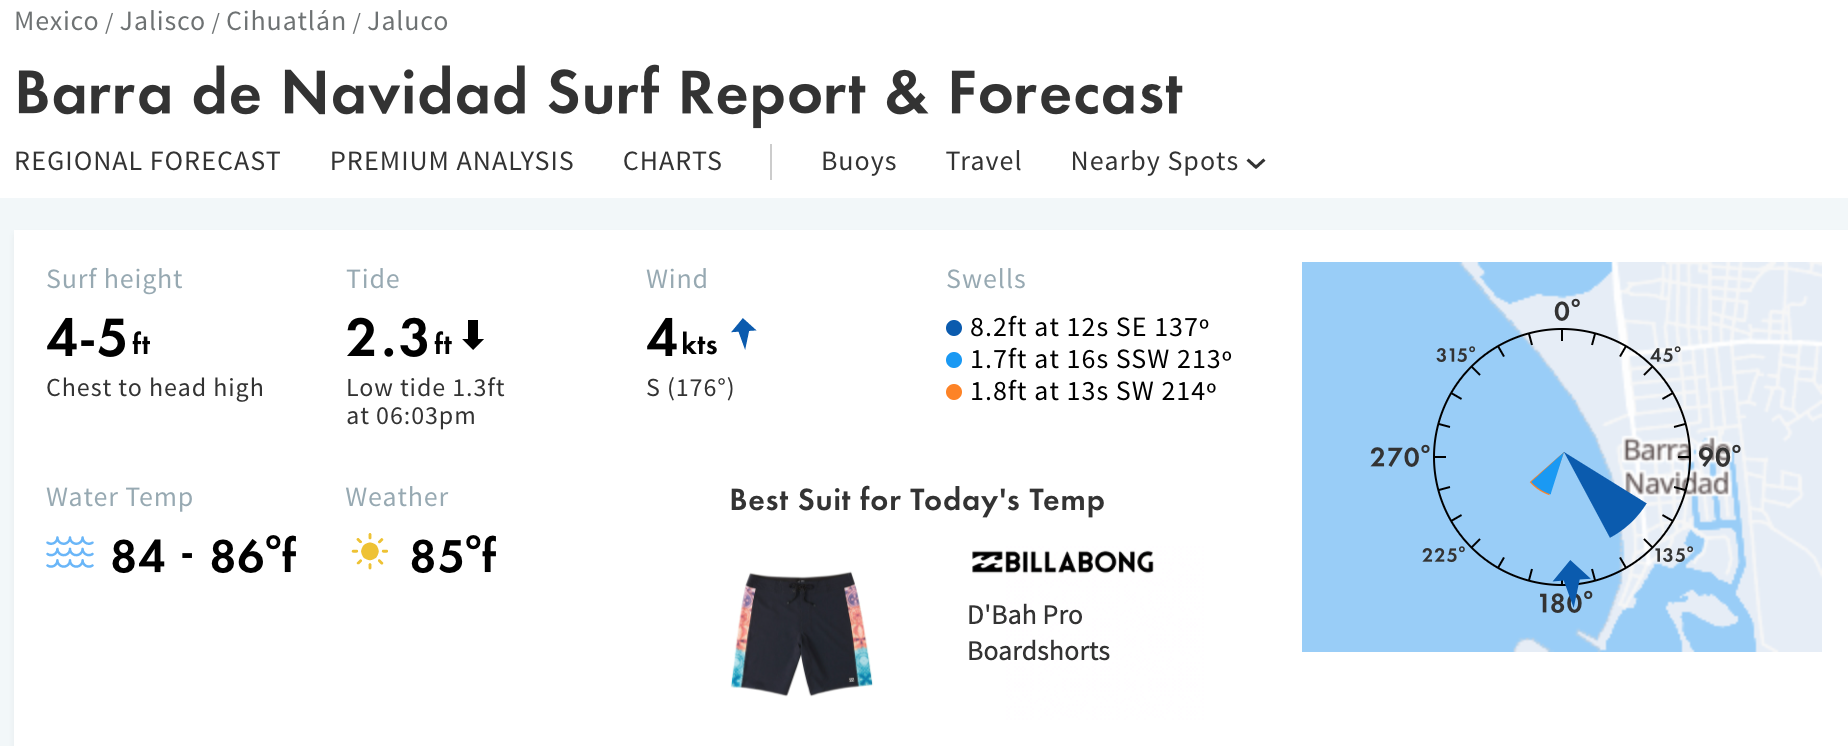Open the Travel link
This screenshot has height=746, width=1848.
[x=984, y=161]
